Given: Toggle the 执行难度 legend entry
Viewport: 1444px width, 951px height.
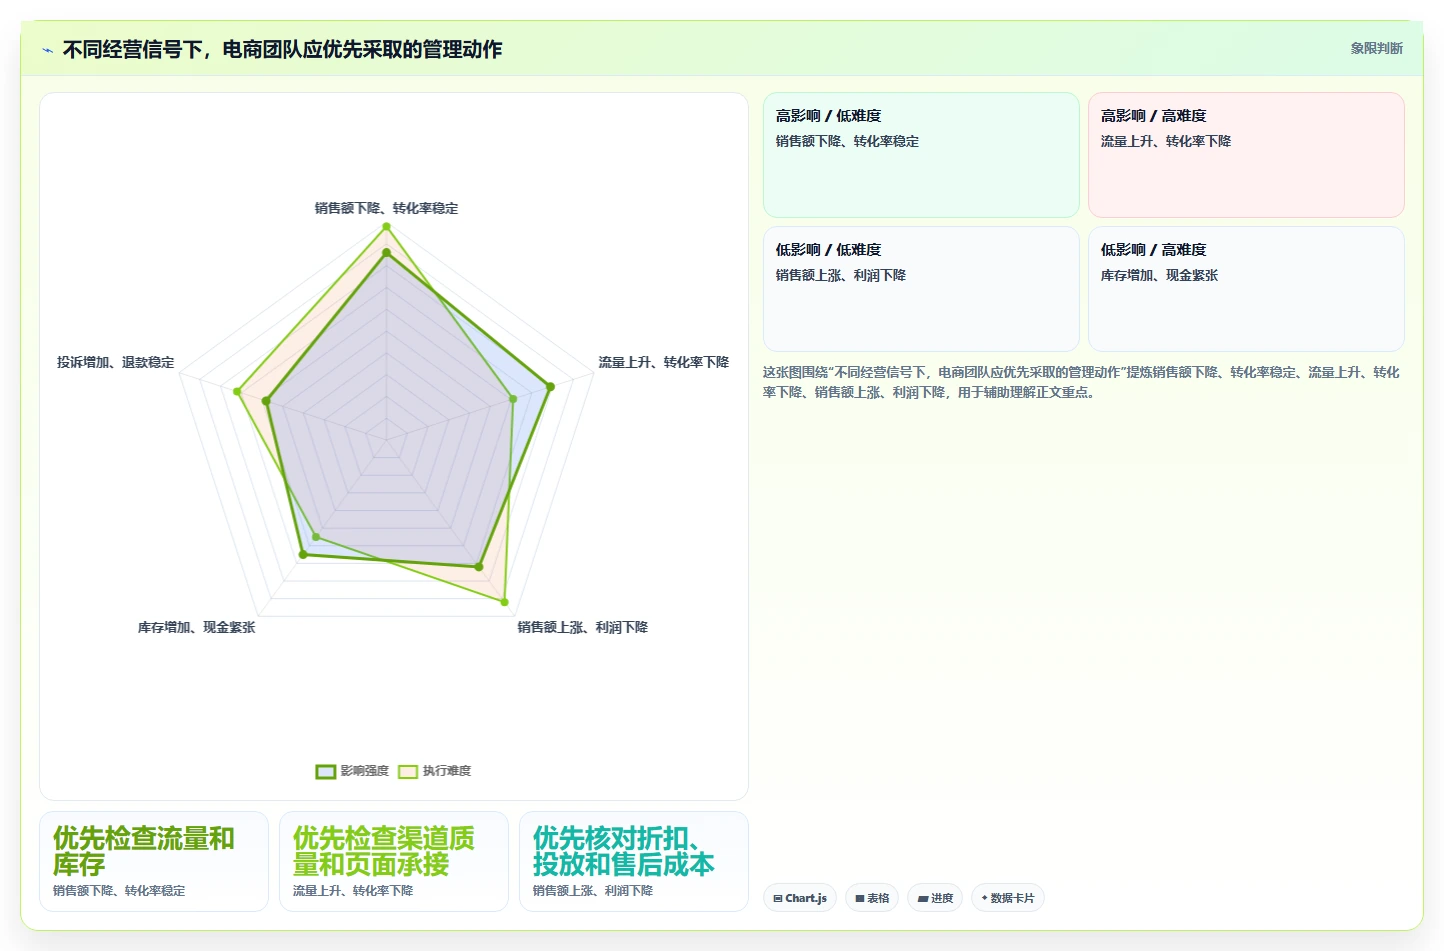Looking at the screenshot, I should (434, 771).
